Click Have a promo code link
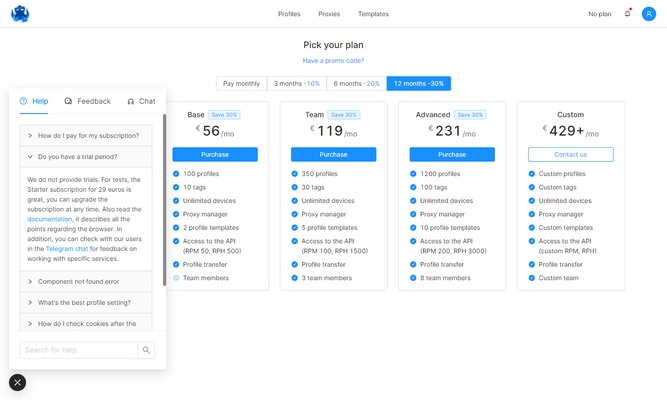Viewport: 667px width, 400px height. 334,61
